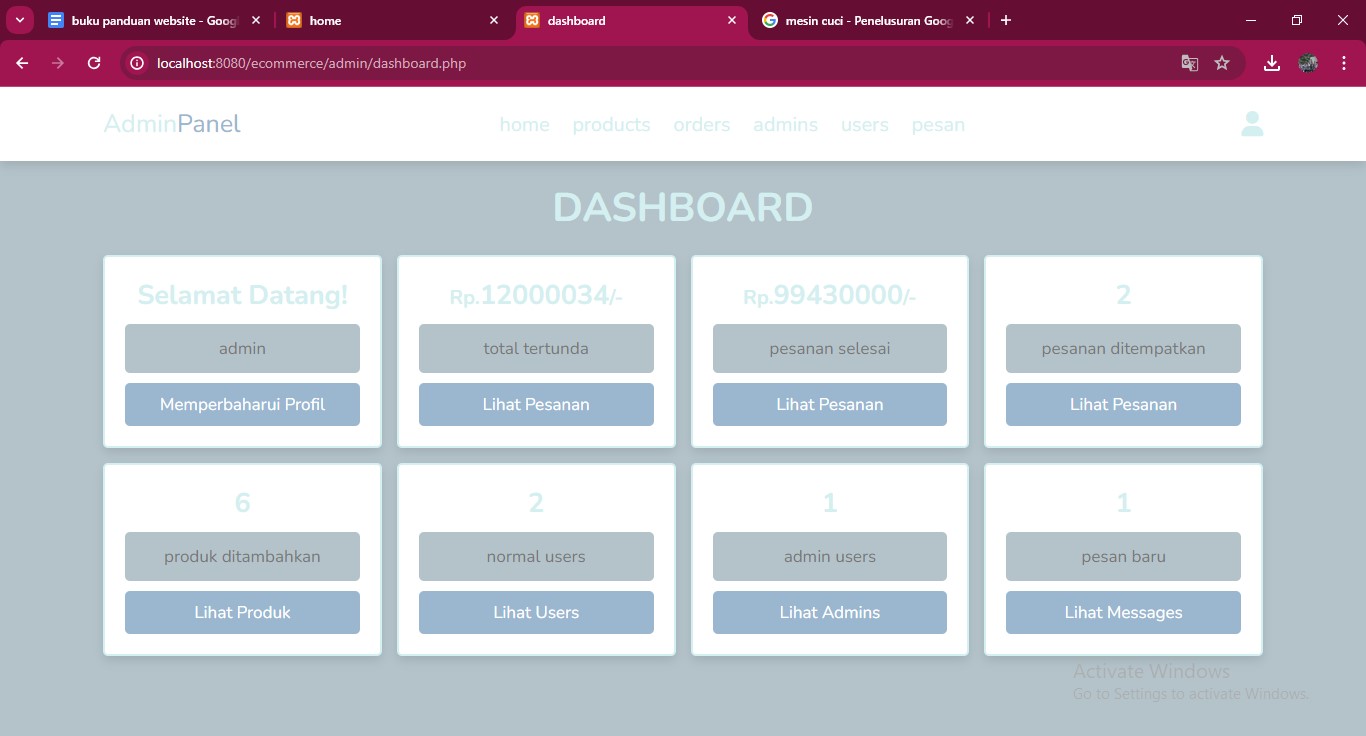Select the dashboard browser tab

(x=631, y=20)
